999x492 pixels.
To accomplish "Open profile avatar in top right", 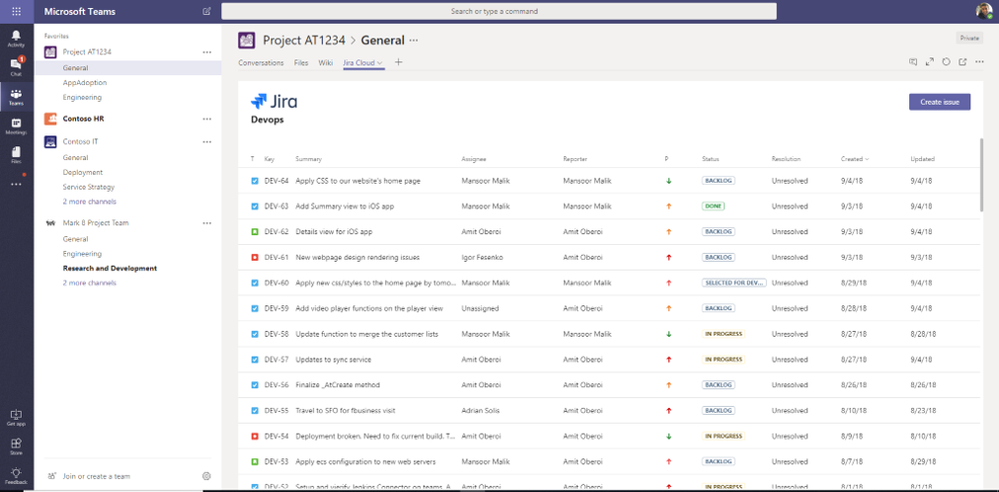I will pos(984,11).
